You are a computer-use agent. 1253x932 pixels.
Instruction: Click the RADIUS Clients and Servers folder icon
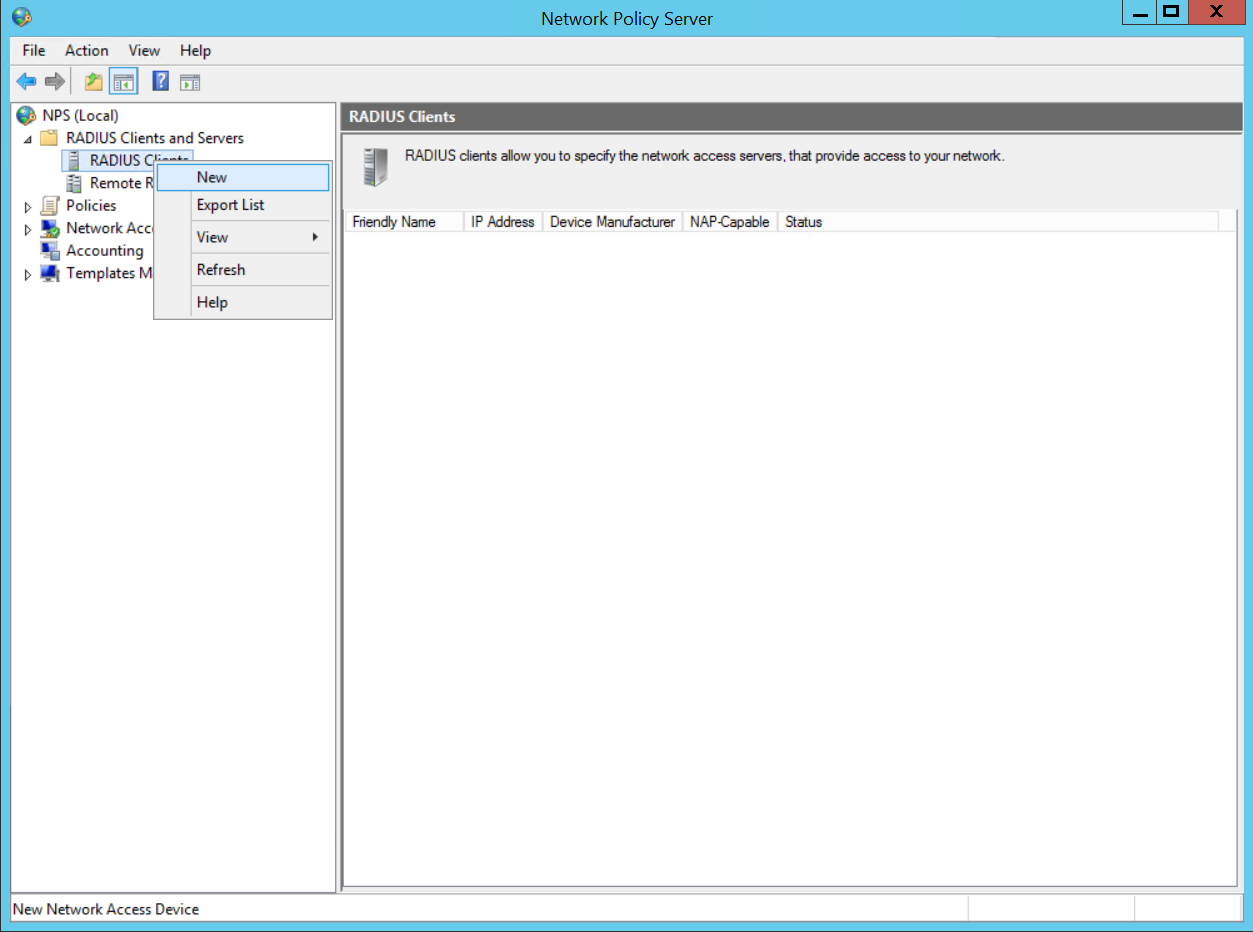(x=49, y=138)
